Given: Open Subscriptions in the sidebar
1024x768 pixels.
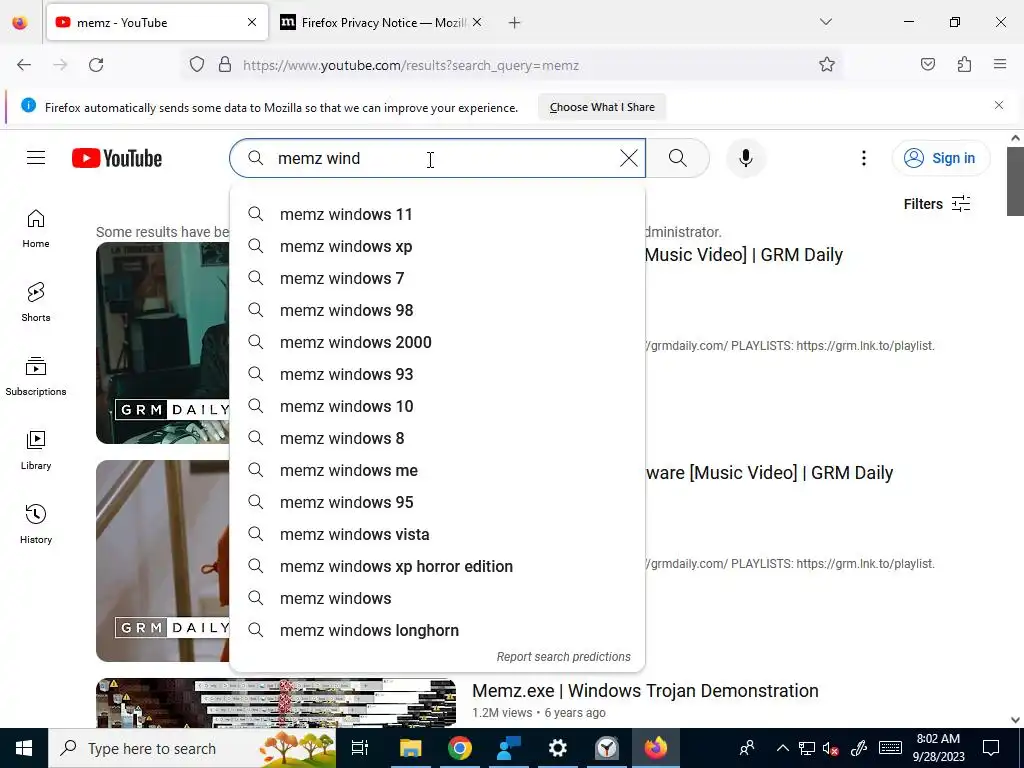Looking at the screenshot, I should pos(36,377).
